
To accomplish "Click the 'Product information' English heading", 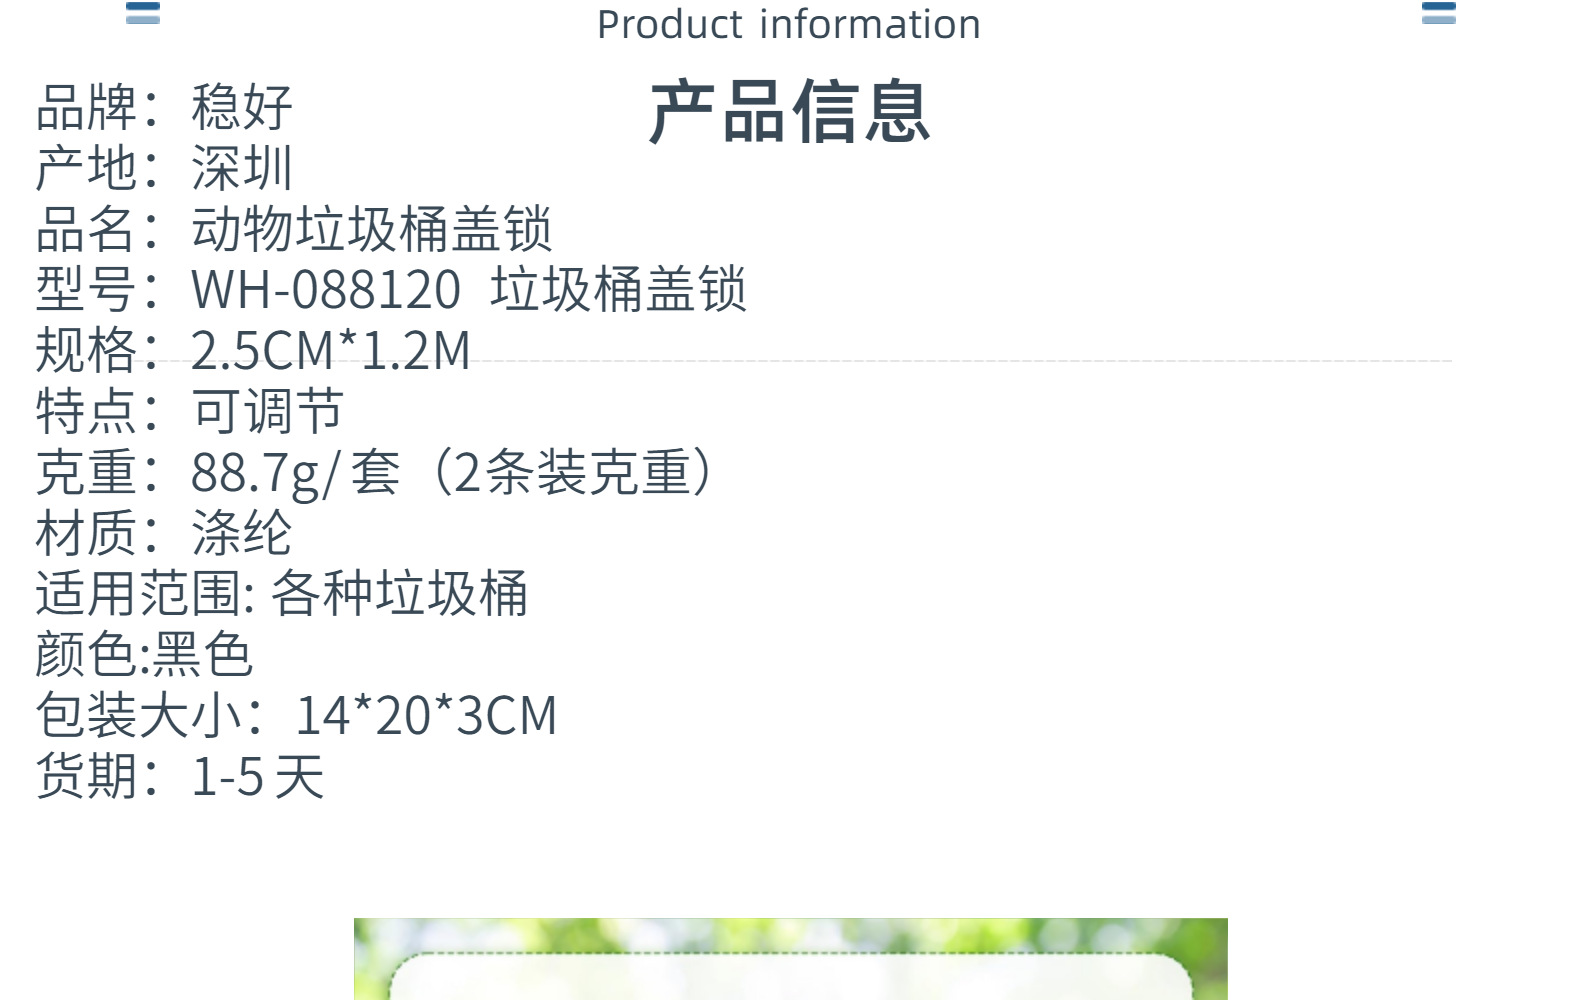I will coord(789,25).
